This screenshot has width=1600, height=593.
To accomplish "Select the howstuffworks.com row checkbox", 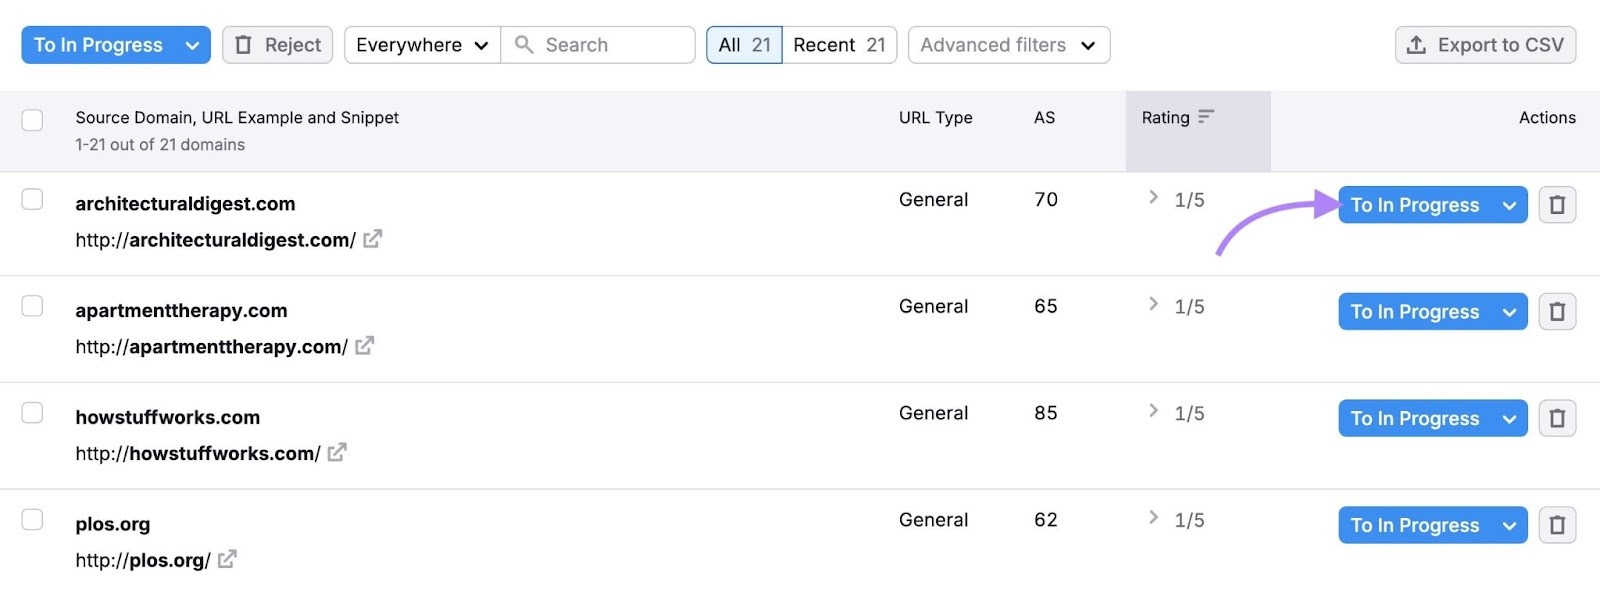I will point(32,413).
